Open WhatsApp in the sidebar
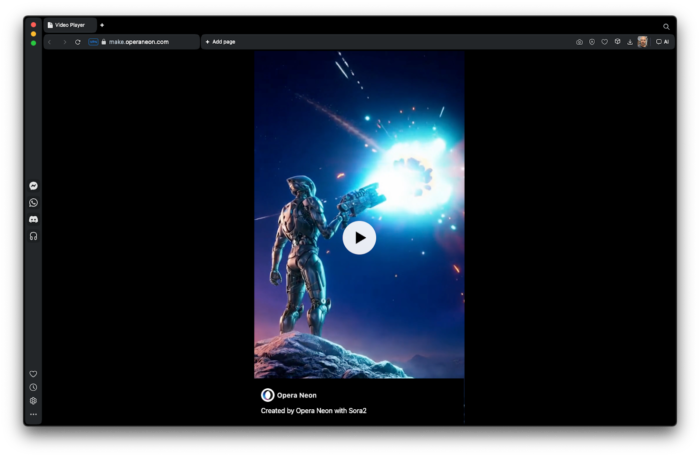Image resolution: width=700 pixels, height=457 pixels. tap(33, 202)
